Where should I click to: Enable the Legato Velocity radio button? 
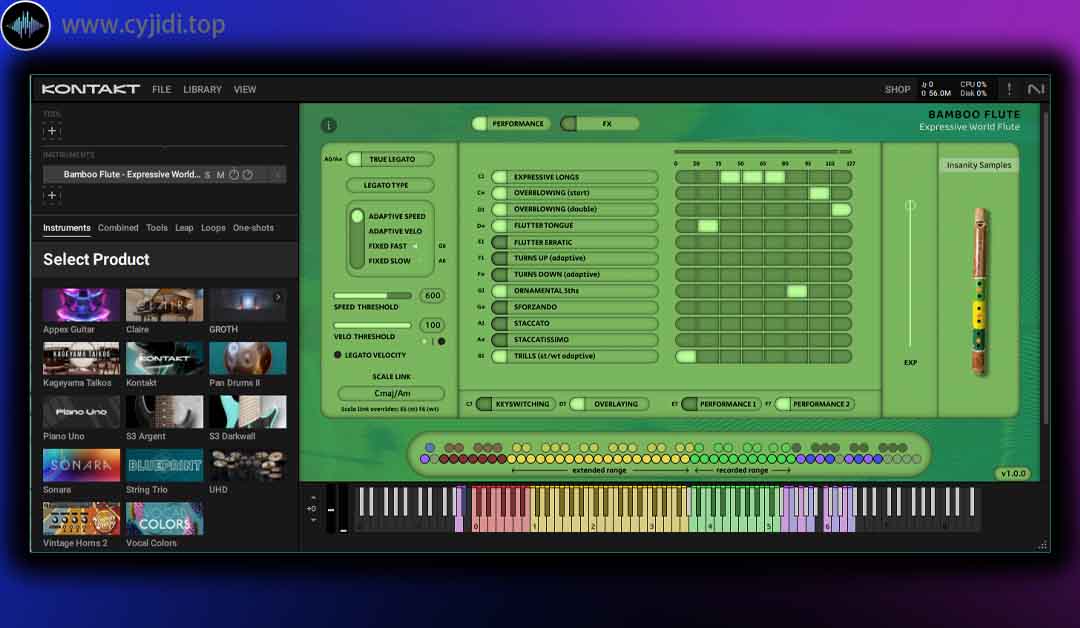tap(338, 355)
